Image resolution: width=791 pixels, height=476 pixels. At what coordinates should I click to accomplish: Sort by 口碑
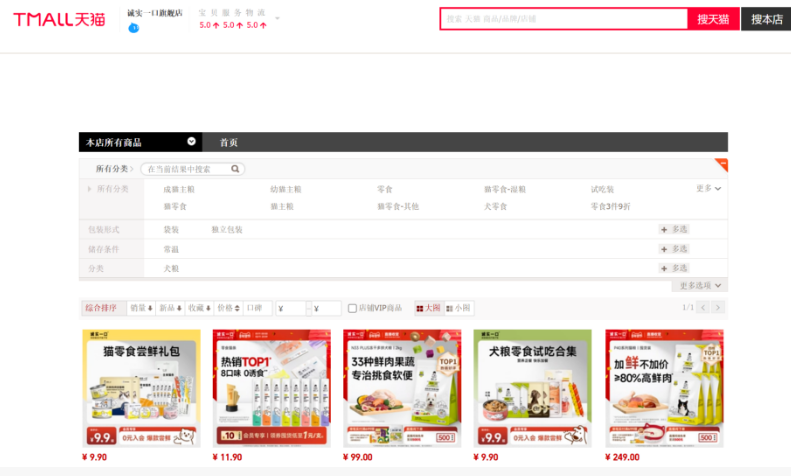[x=258, y=308]
